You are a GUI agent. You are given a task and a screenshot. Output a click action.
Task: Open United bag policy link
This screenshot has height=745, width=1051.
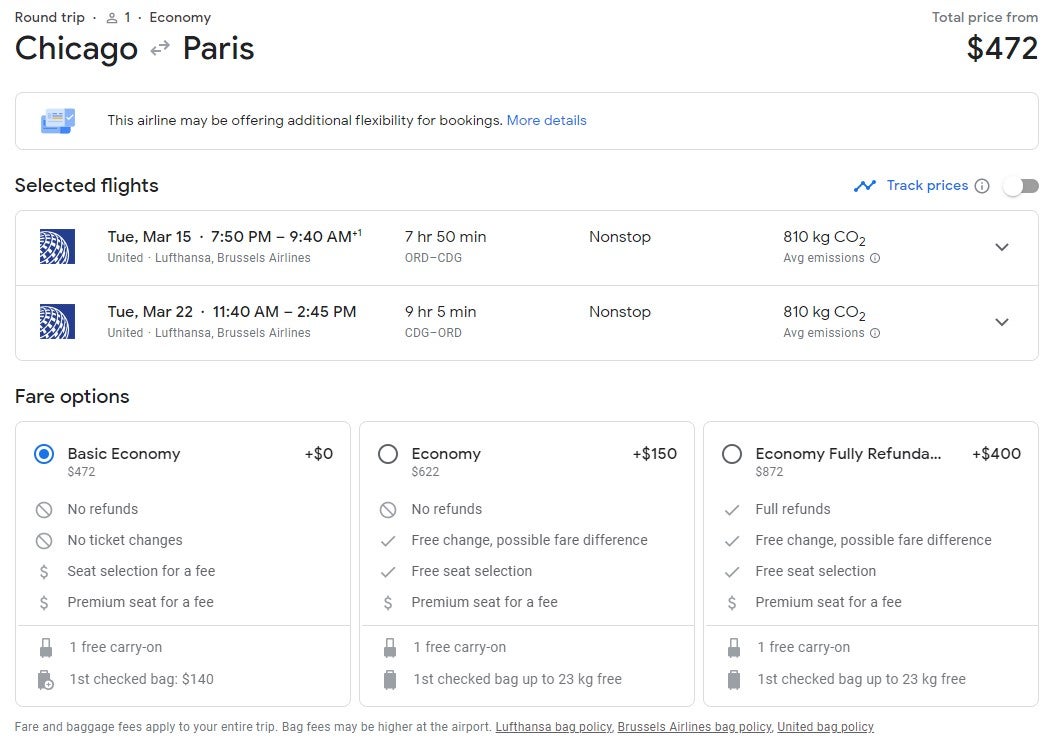click(x=825, y=727)
